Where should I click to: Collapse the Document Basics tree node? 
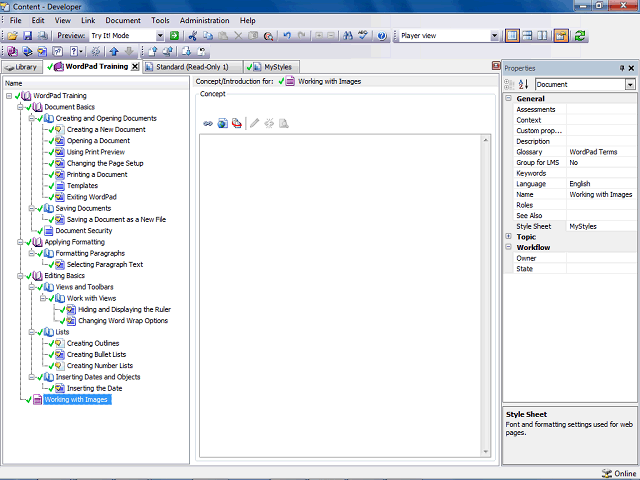(20, 107)
